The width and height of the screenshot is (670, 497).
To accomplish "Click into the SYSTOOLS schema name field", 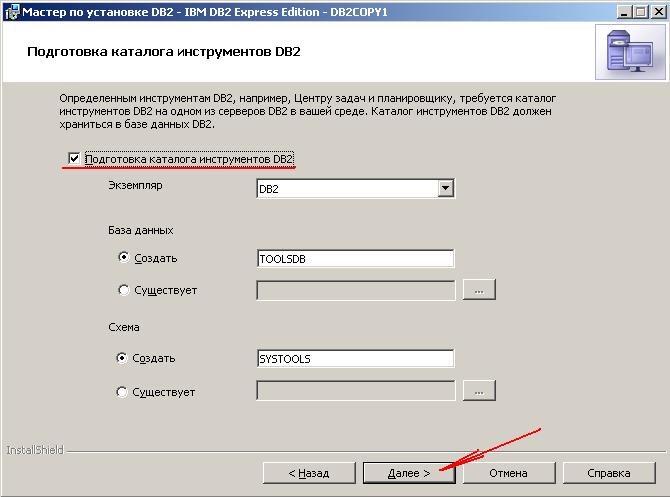I will [x=356, y=359].
